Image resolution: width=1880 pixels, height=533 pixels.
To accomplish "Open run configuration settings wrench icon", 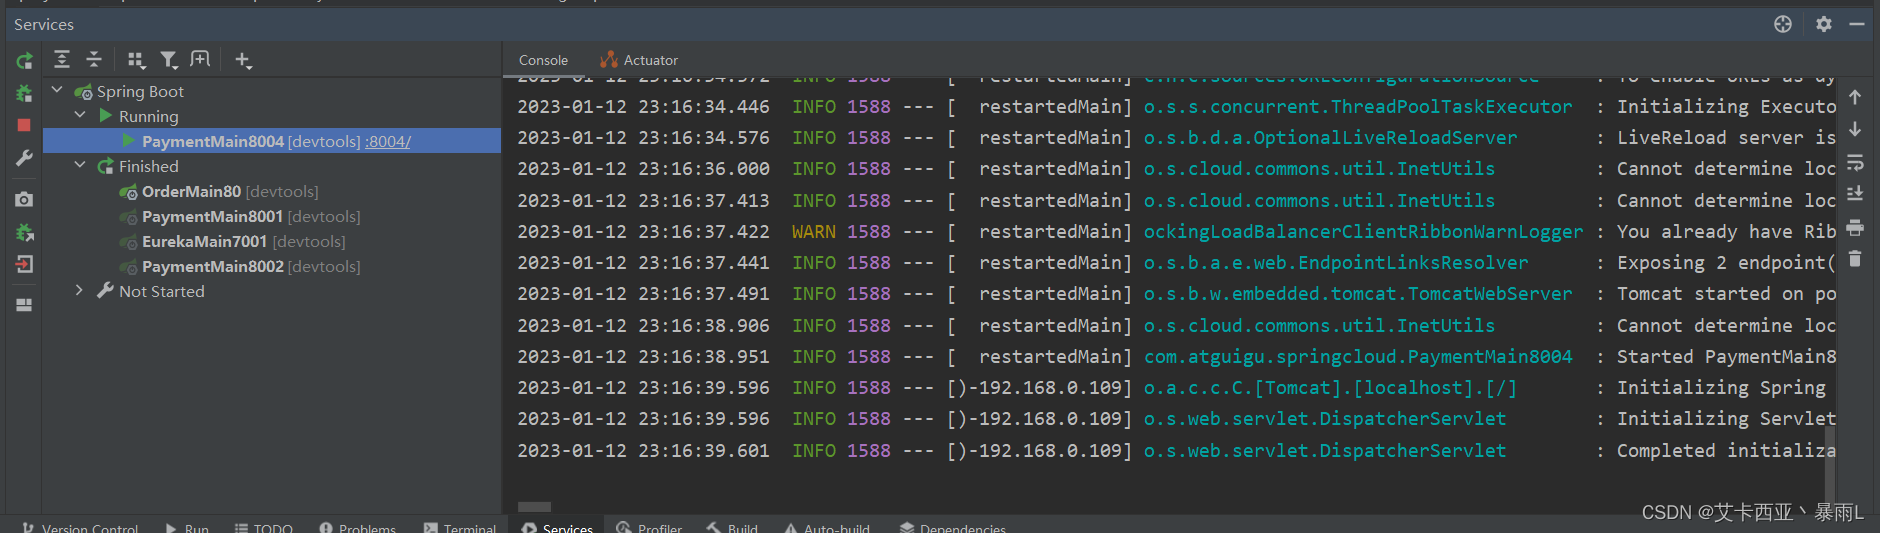I will point(24,158).
